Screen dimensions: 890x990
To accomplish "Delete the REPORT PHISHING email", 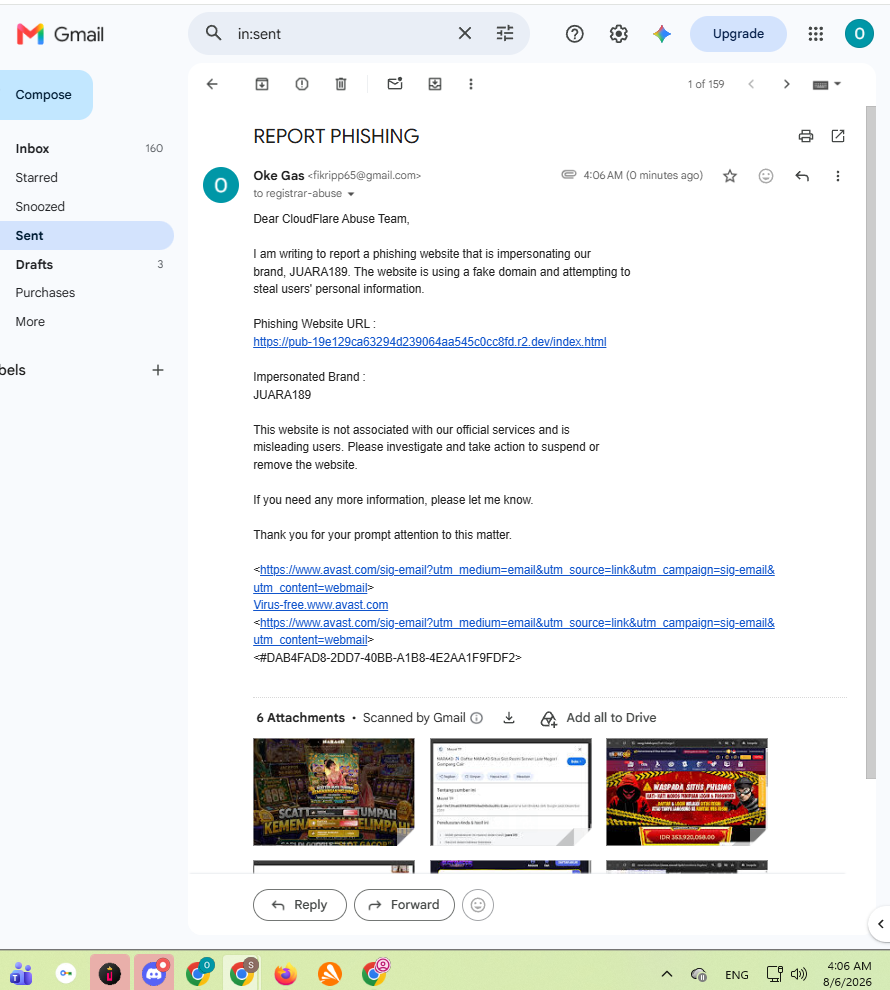I will (x=341, y=84).
